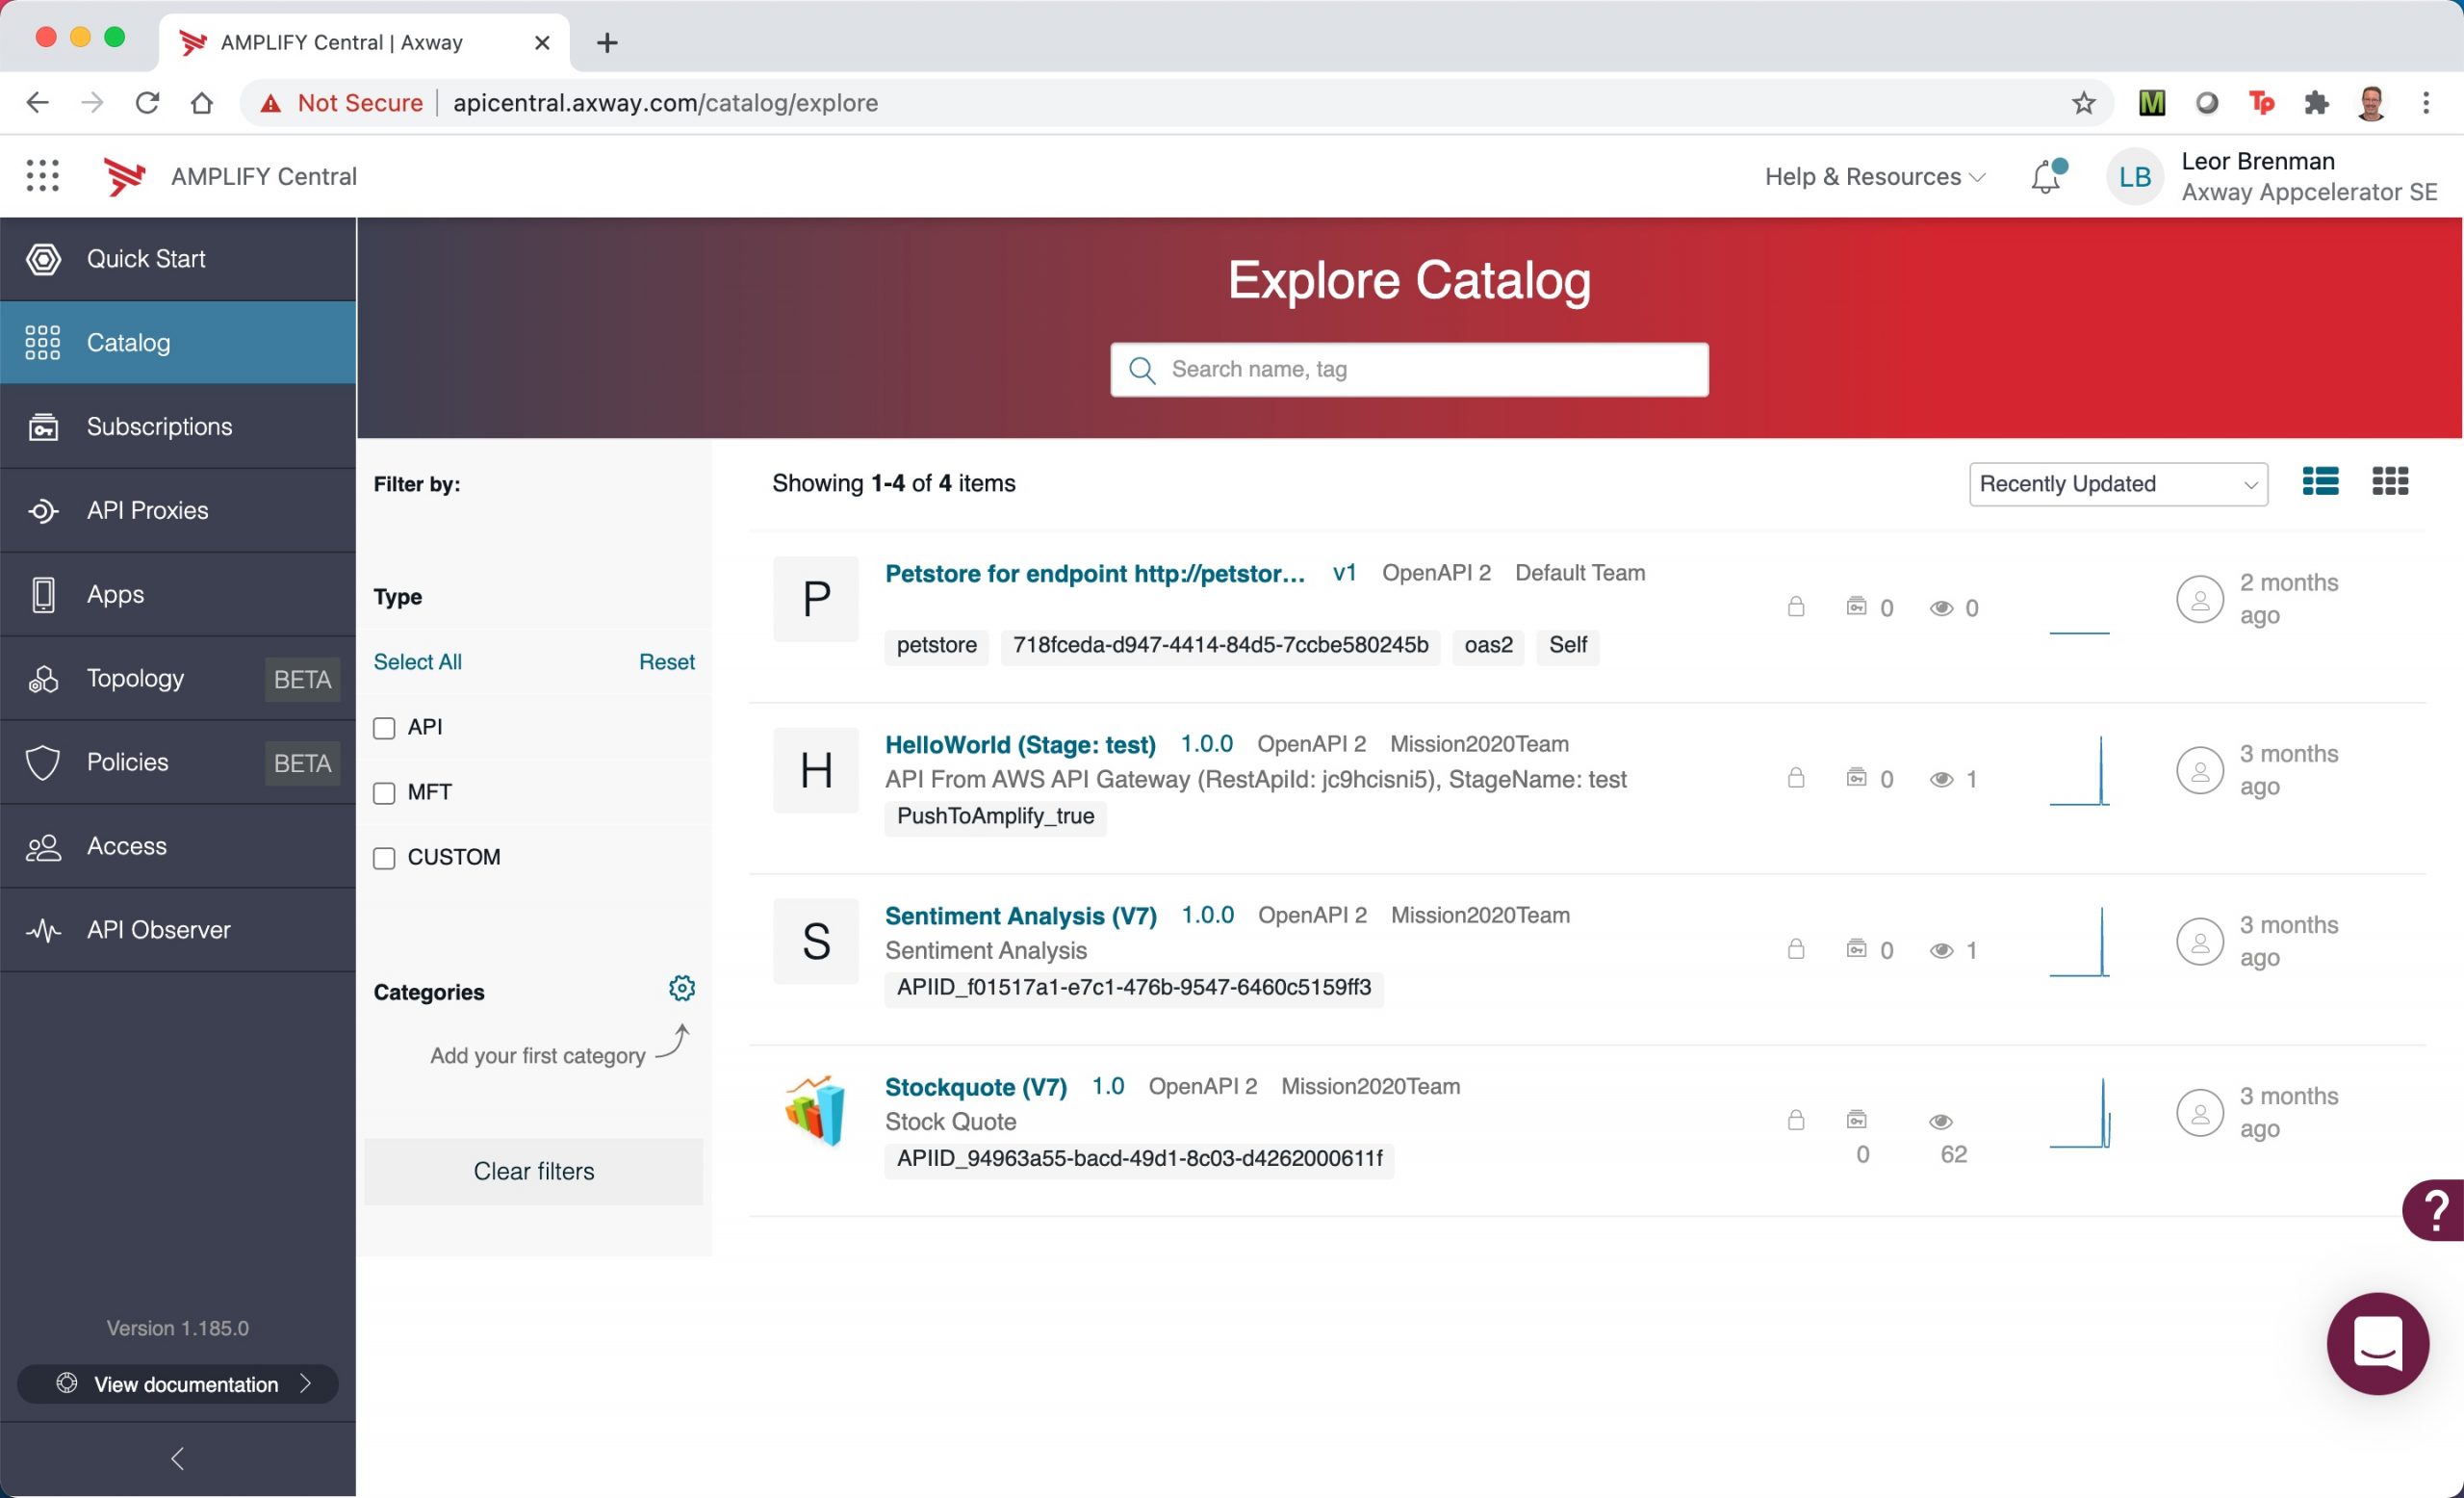Click subscriptions icon on HelloWorld row
2464x1498 pixels.
tap(1856, 777)
